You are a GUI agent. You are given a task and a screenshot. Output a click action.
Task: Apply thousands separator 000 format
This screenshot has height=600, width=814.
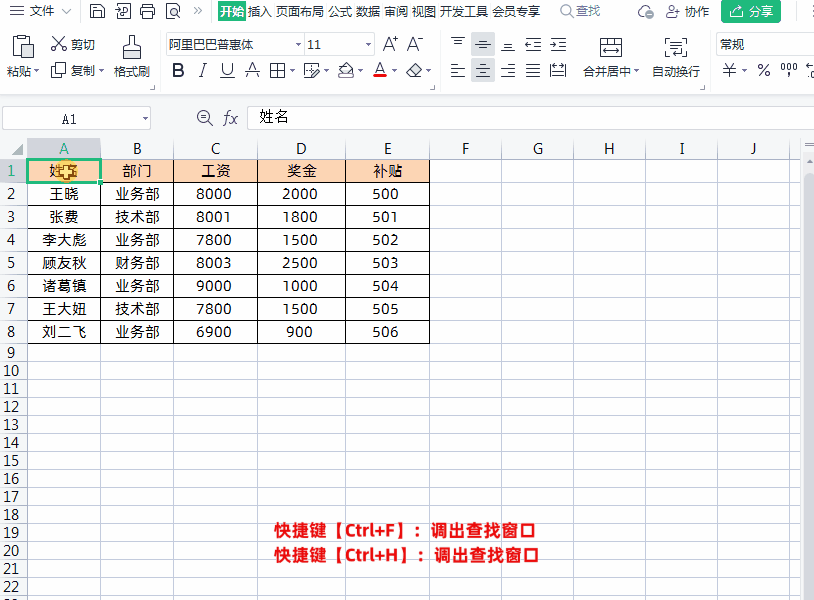[789, 70]
